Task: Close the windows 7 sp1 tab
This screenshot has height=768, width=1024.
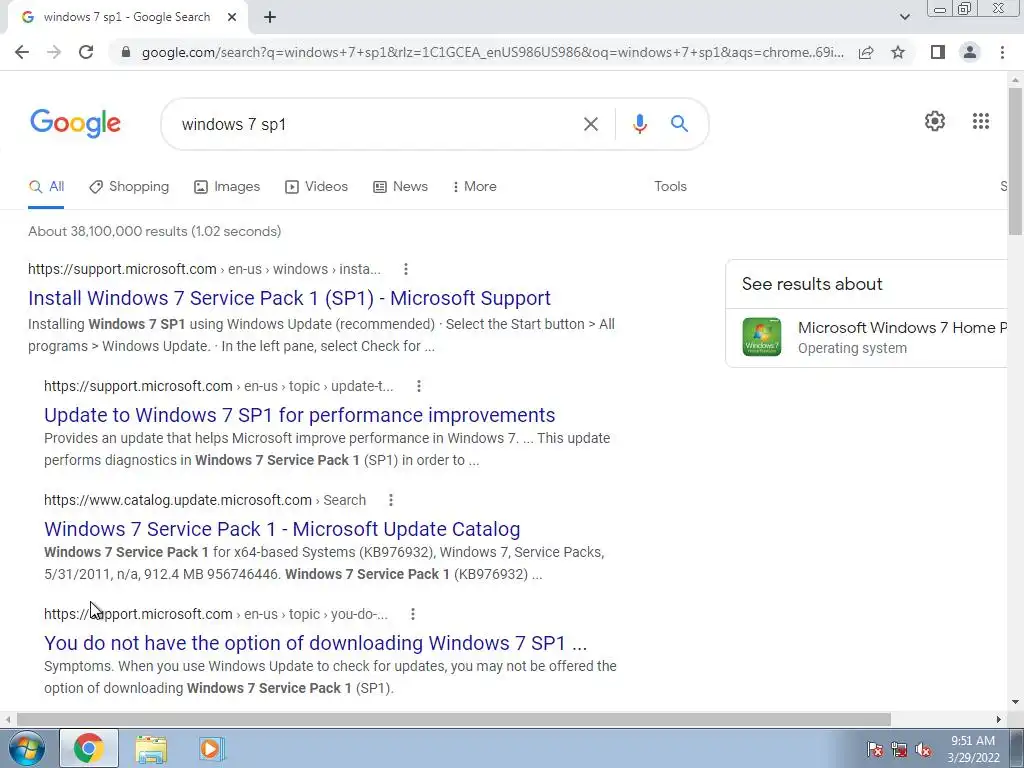Action: coord(232,18)
